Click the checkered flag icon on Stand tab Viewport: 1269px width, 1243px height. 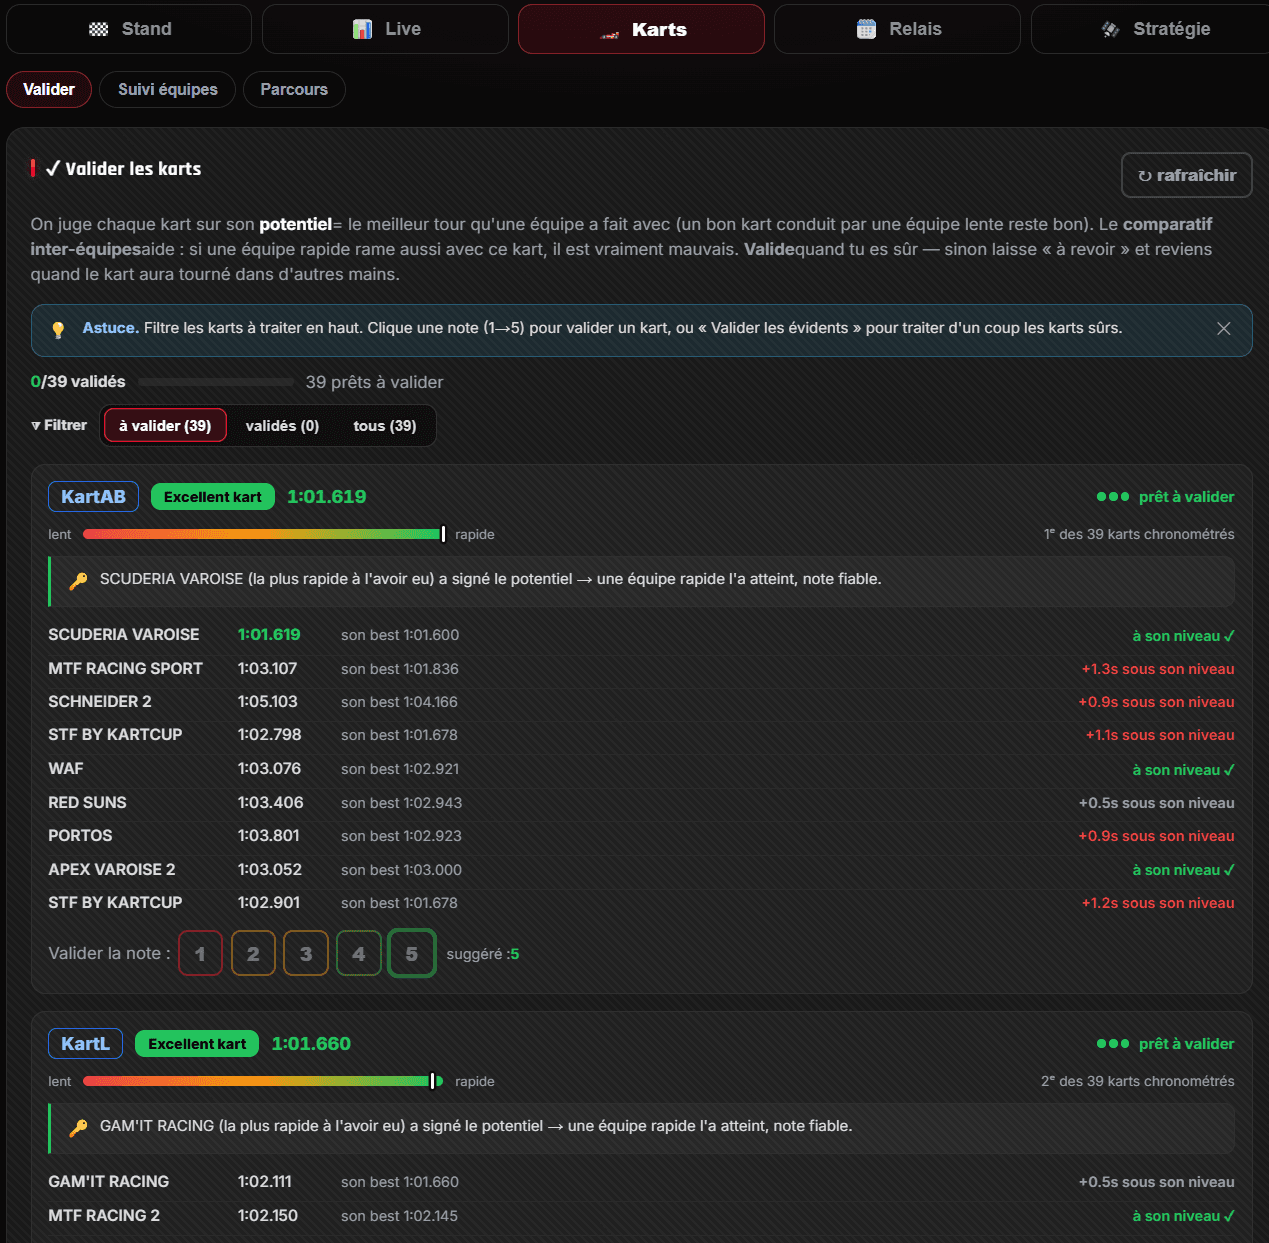(x=99, y=30)
